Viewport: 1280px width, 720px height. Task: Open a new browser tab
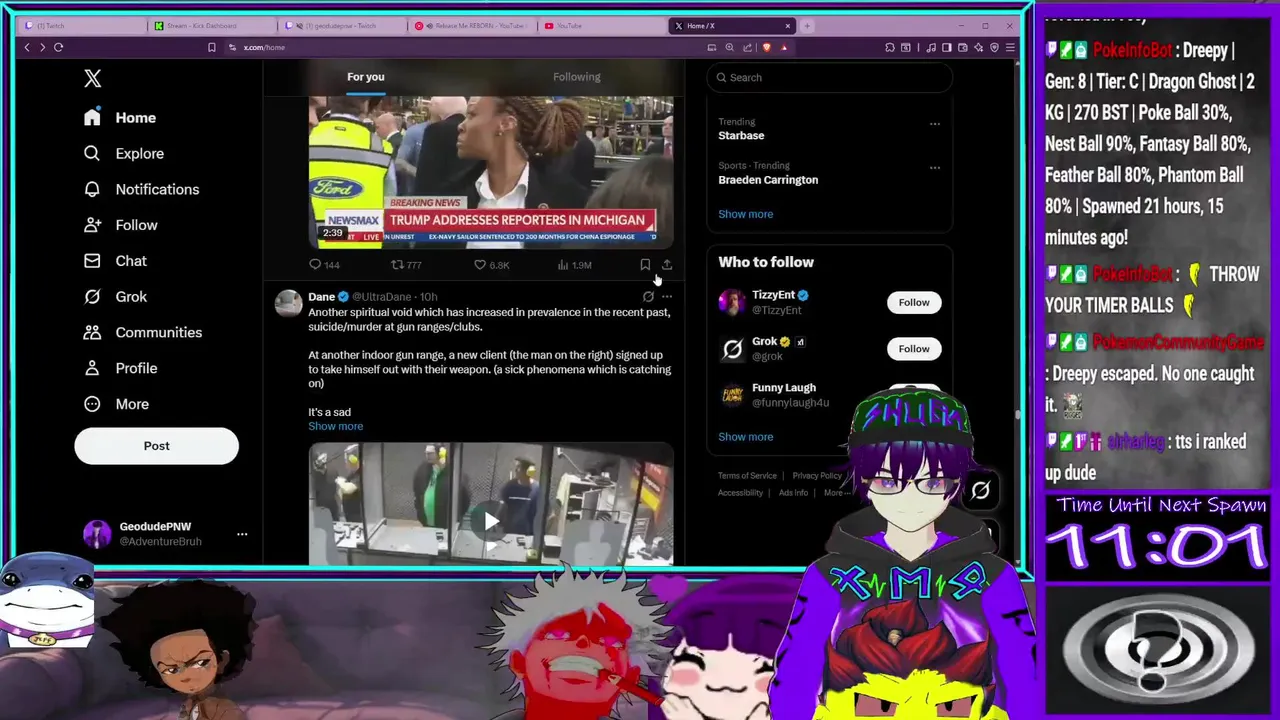coord(807,26)
